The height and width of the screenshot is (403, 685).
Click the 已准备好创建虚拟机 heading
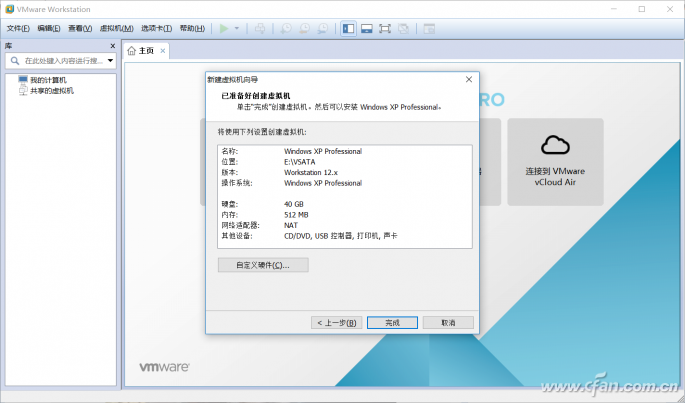pos(256,96)
